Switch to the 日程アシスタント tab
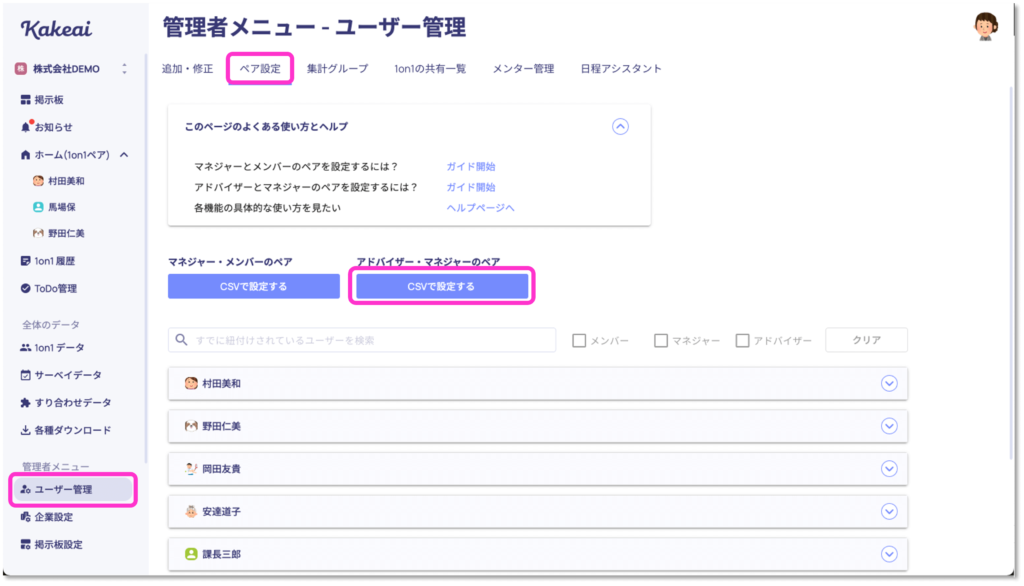Screen dimensions: 1024x586 (x=621, y=69)
